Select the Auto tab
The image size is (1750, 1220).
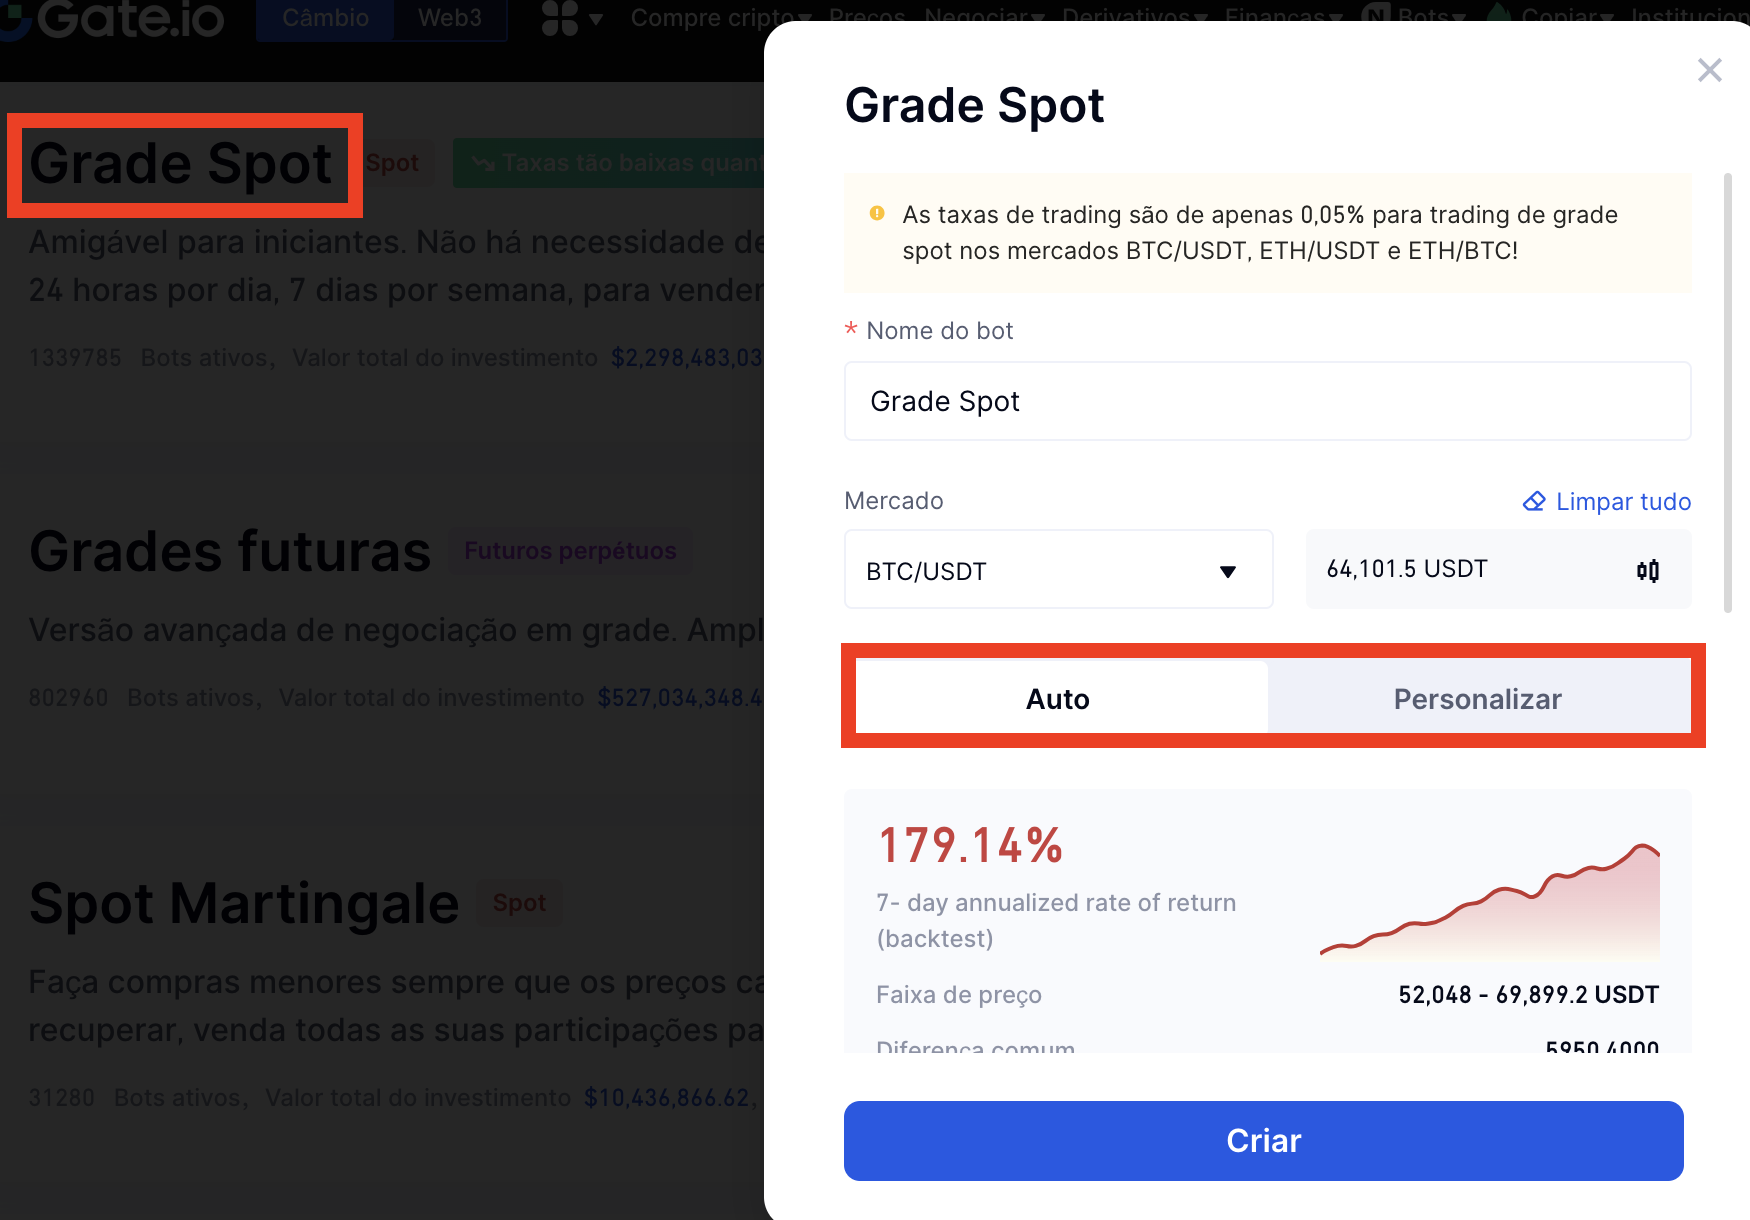pos(1057,698)
